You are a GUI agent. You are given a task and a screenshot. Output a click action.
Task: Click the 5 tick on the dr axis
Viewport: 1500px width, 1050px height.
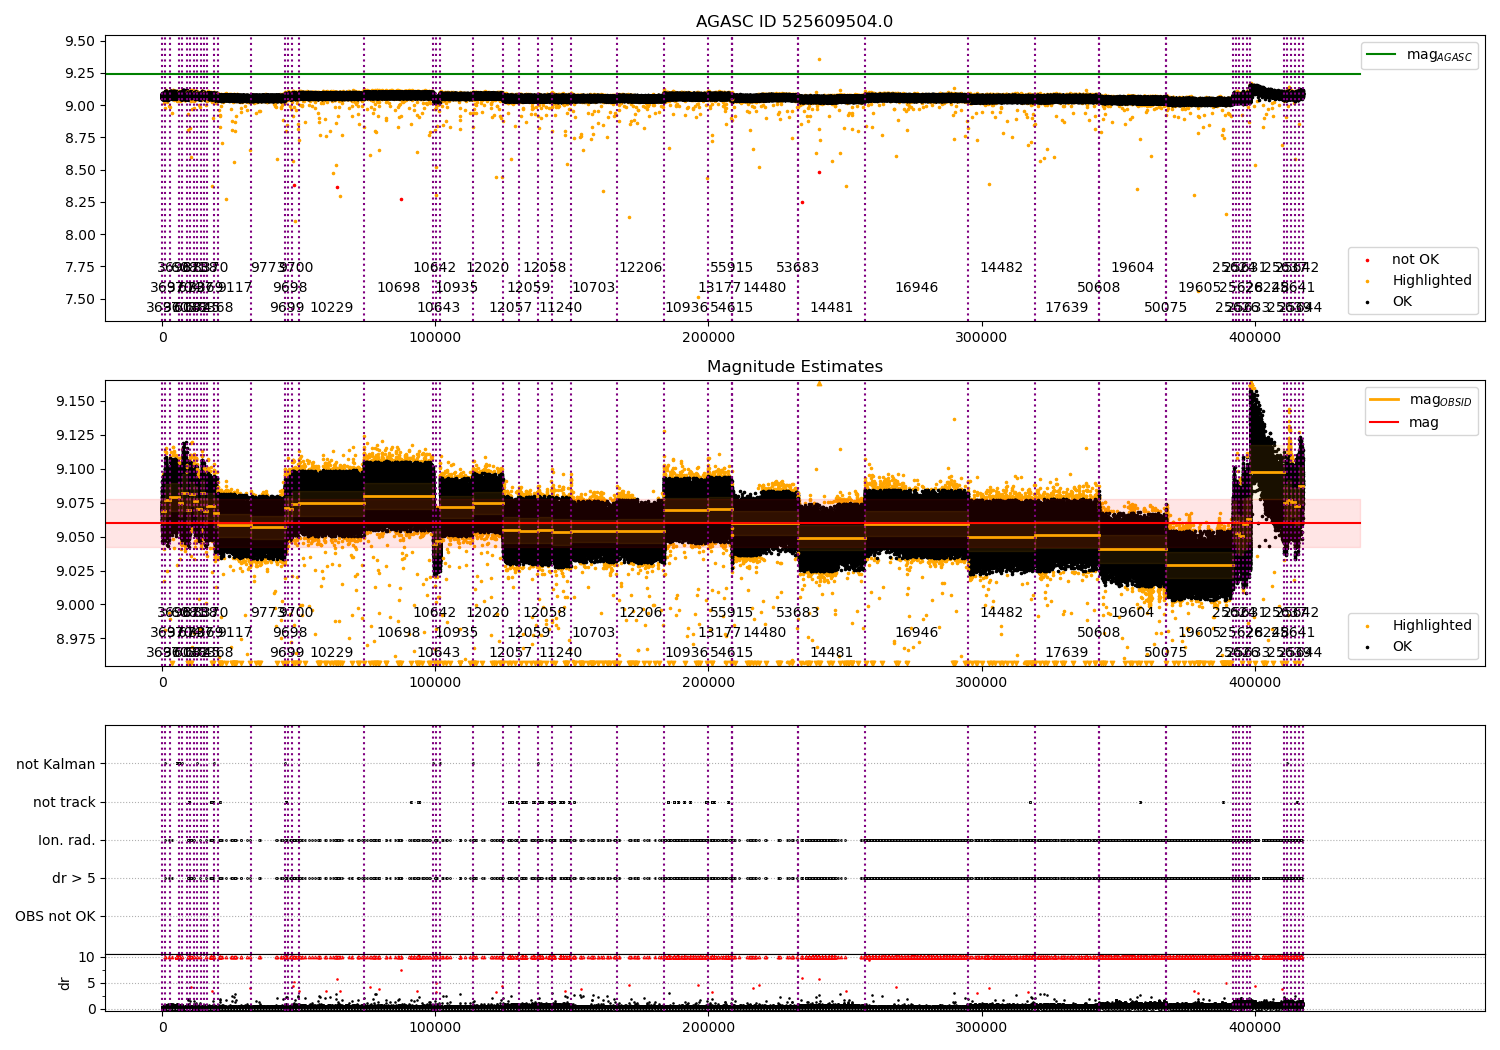coord(92,983)
